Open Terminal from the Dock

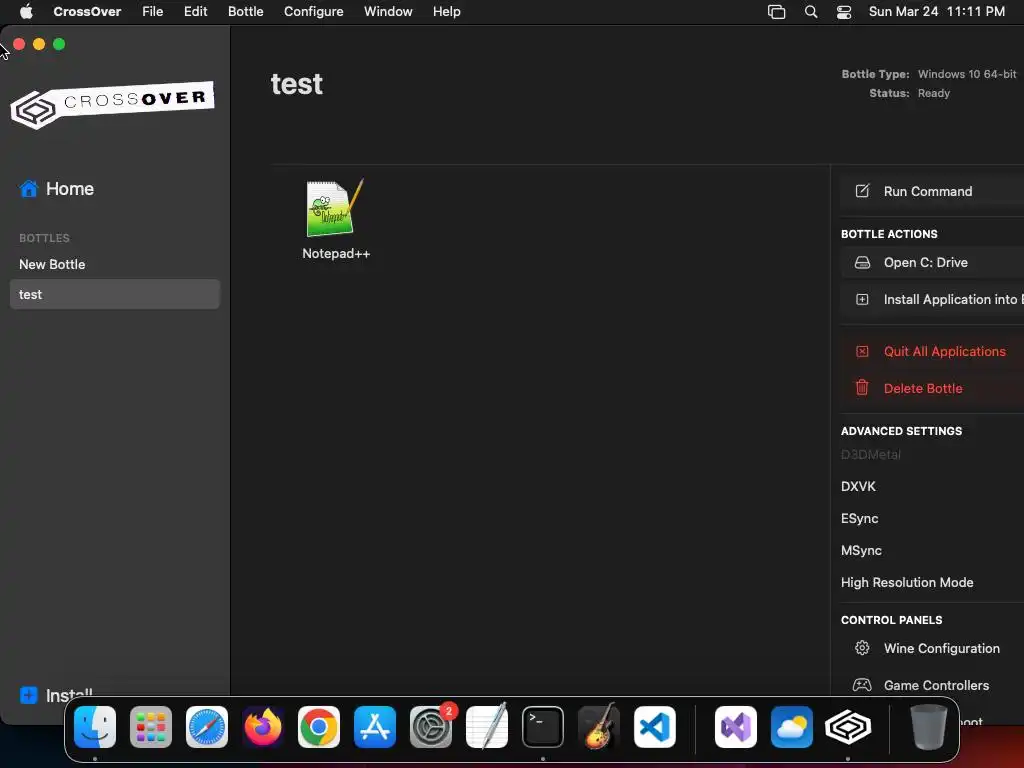pyautogui.click(x=543, y=726)
